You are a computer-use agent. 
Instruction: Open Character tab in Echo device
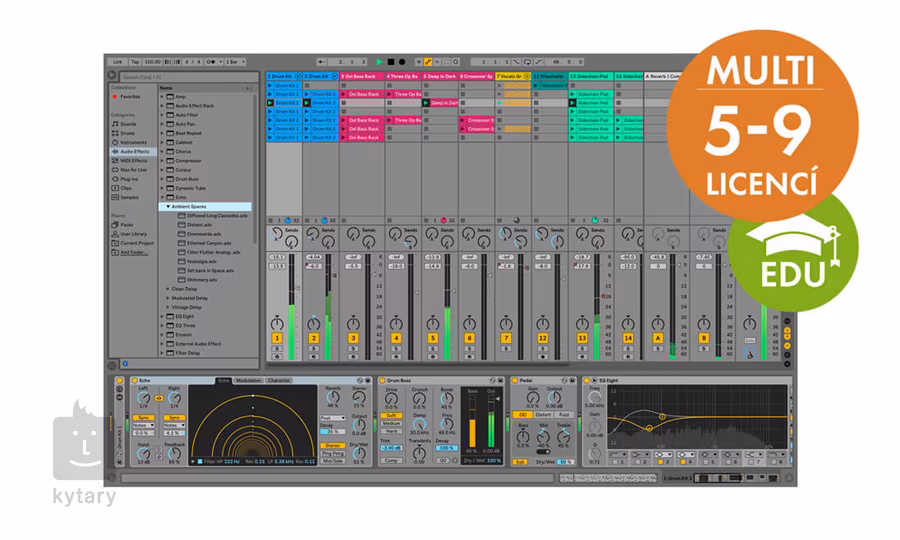tap(278, 381)
